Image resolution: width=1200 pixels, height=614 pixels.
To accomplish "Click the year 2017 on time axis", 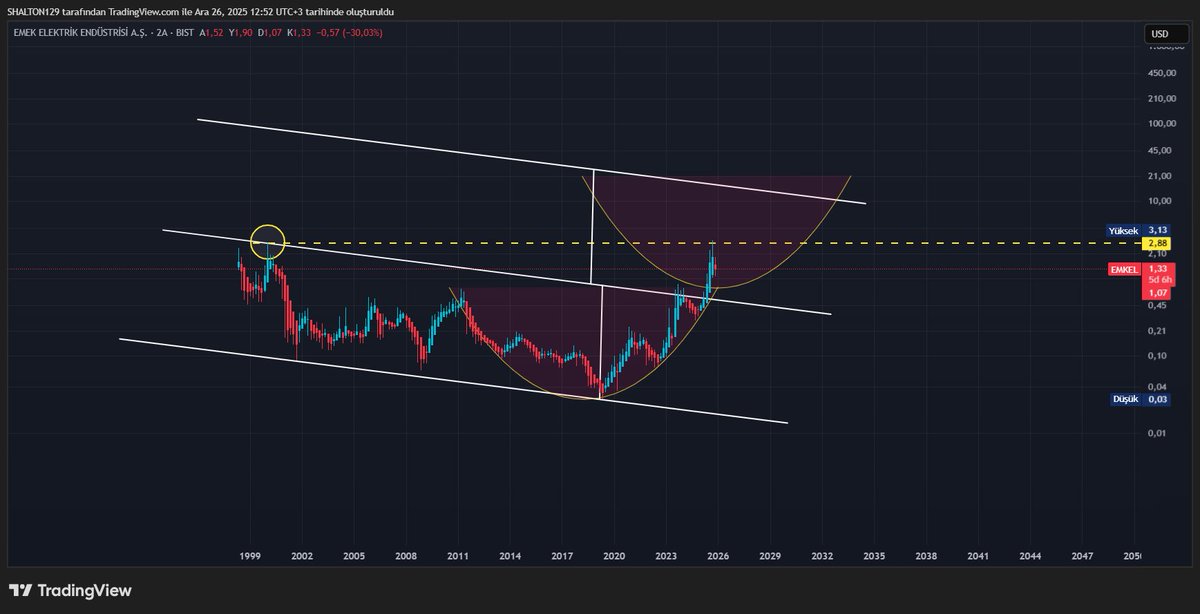I will coord(562,555).
